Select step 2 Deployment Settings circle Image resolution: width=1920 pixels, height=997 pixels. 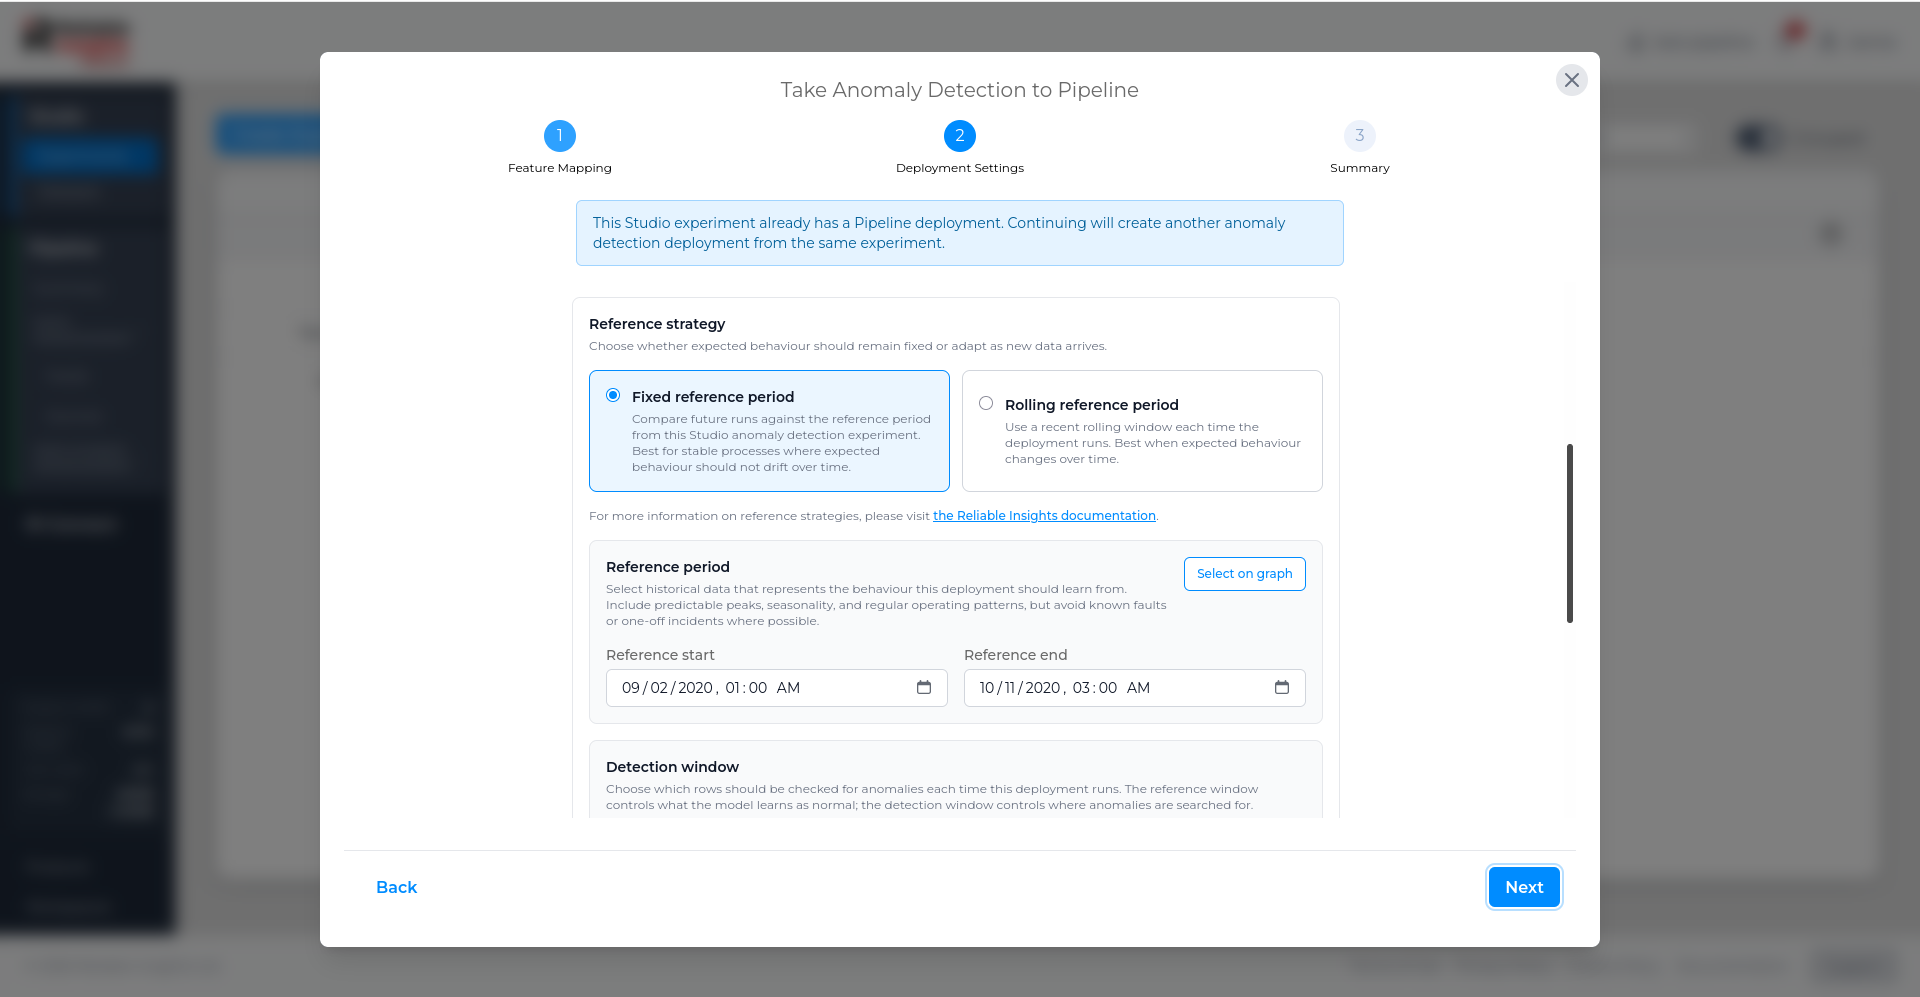(x=959, y=136)
